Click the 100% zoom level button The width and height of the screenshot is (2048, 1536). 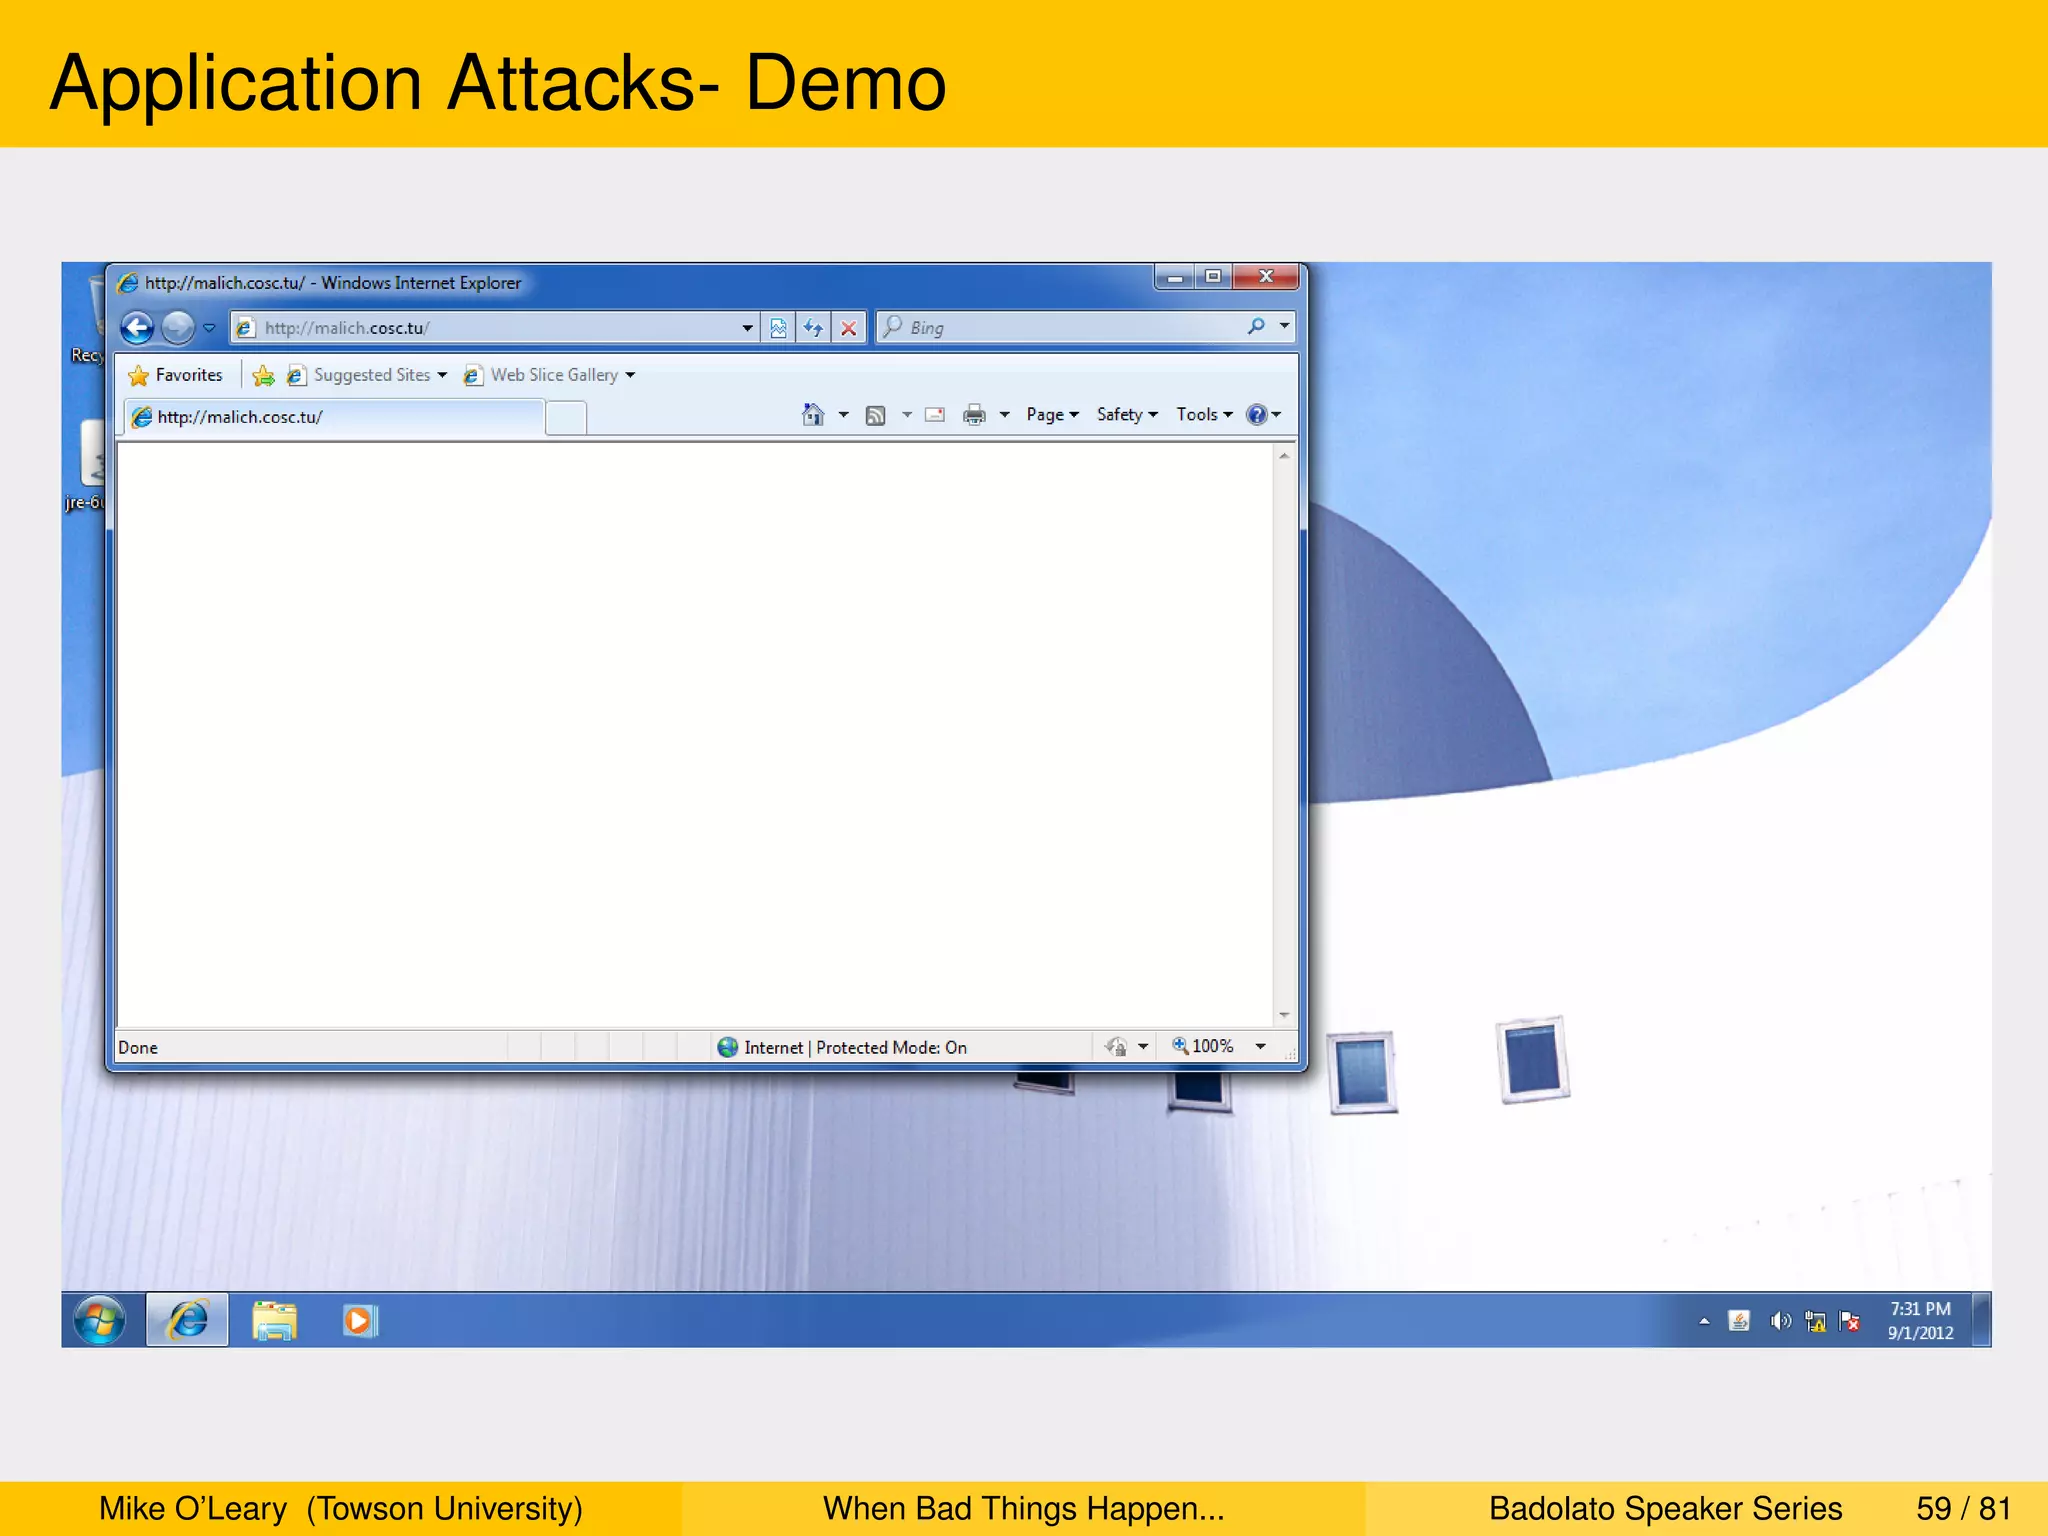click(1203, 1046)
